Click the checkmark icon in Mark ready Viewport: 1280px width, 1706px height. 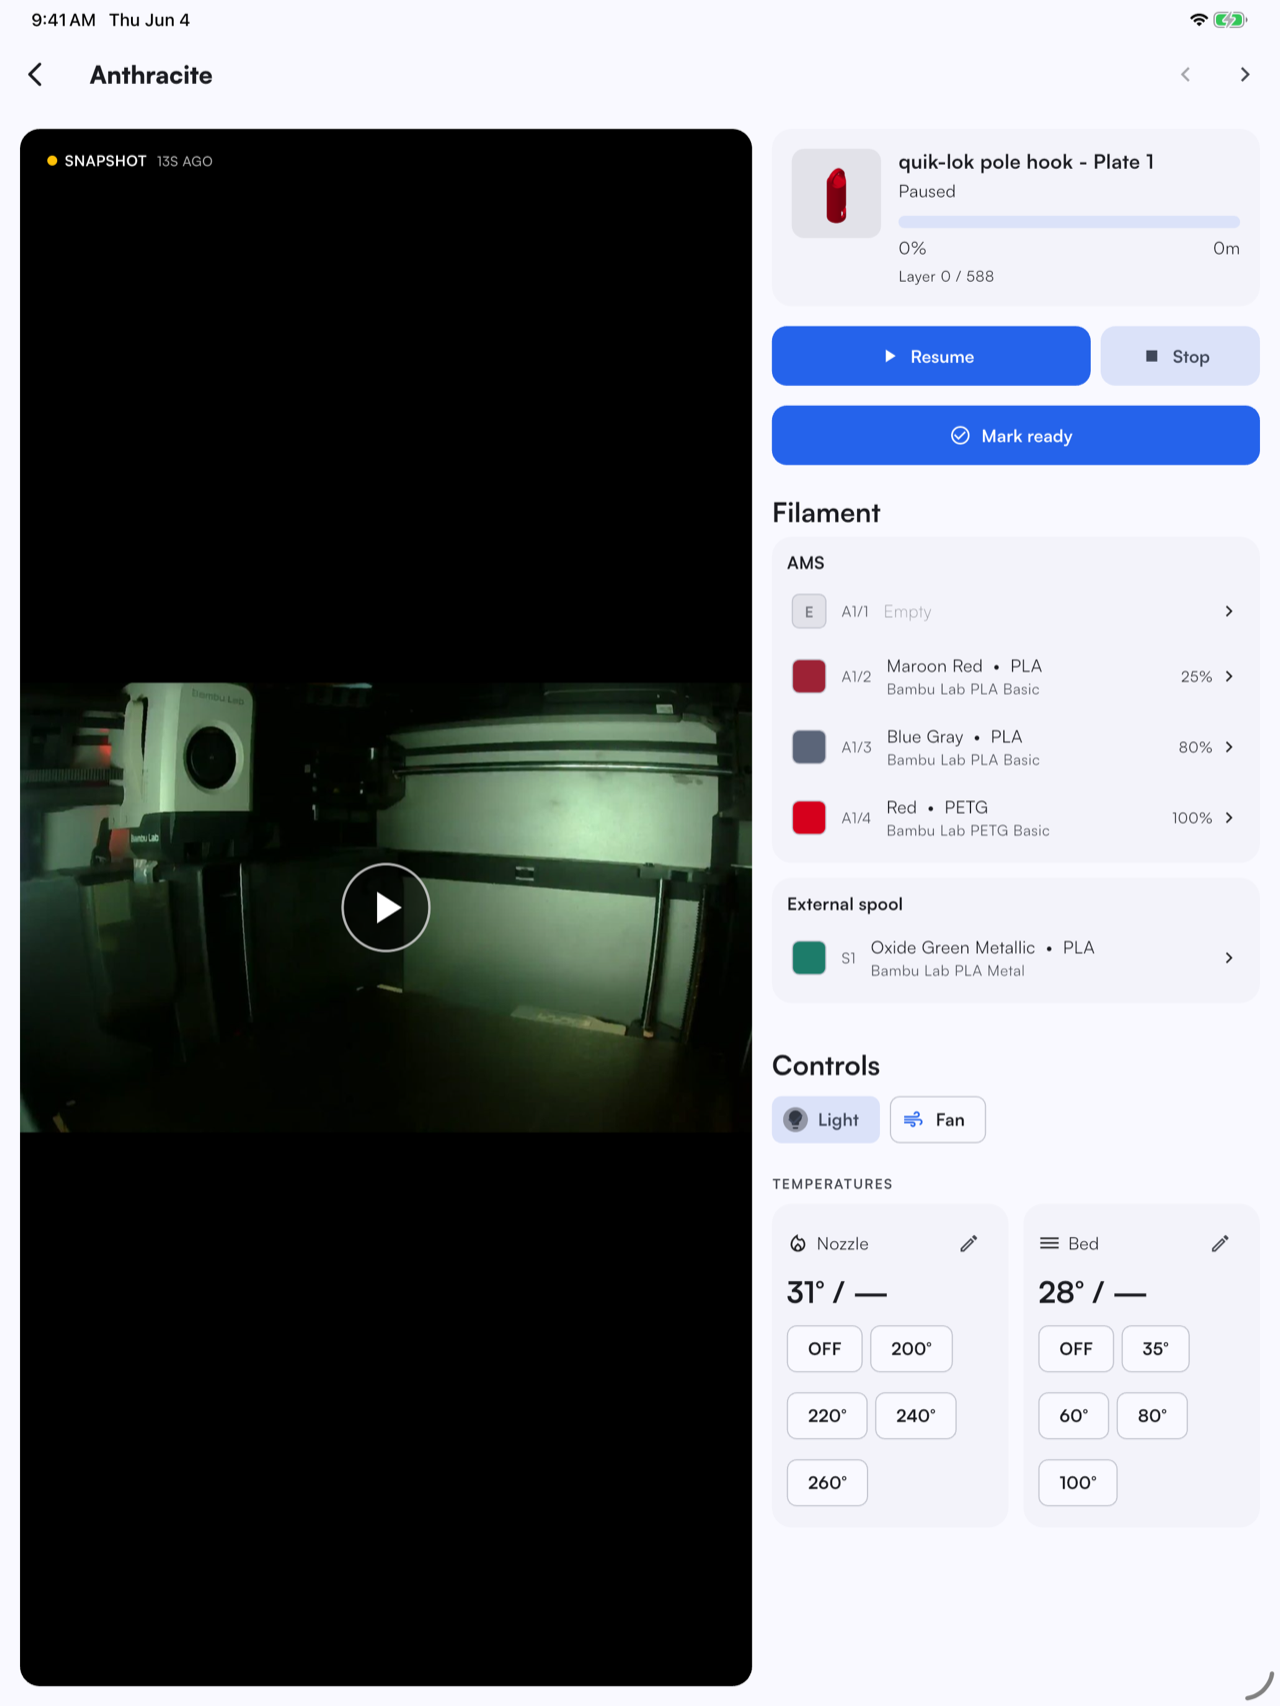(960, 436)
